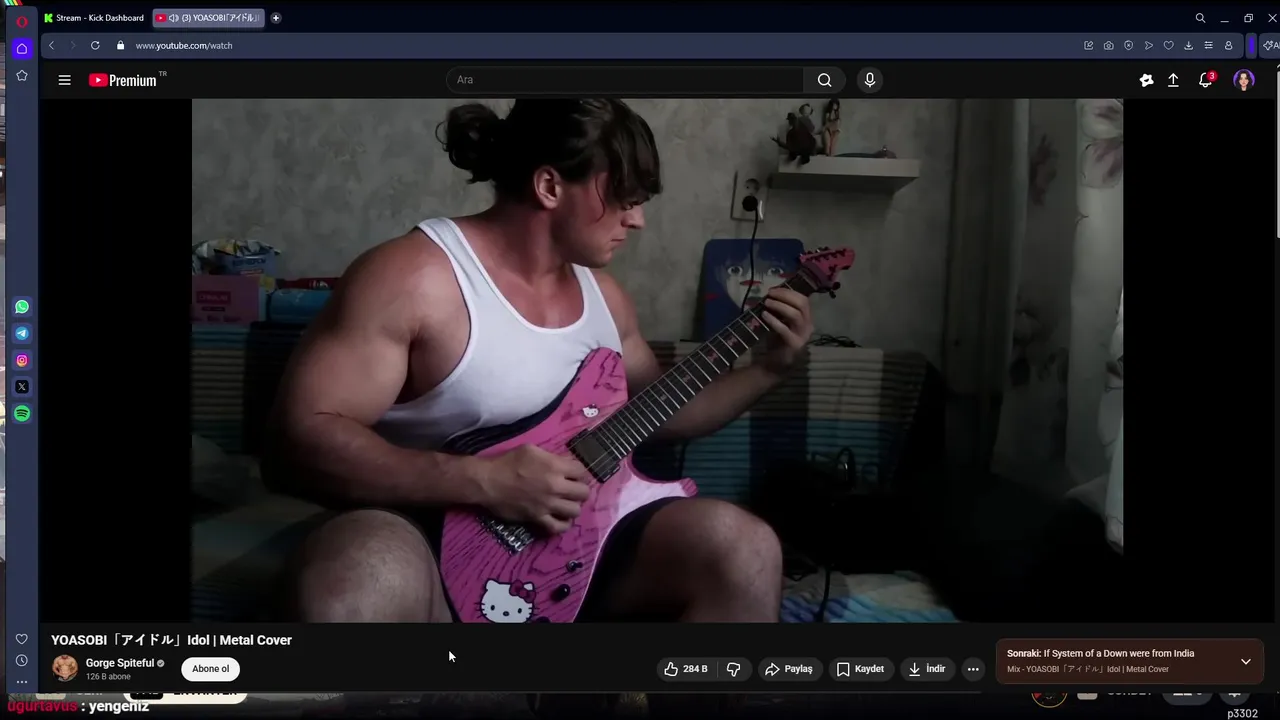Save video with Kaydet button
Screen dimensions: 1280x720
pyautogui.click(x=860, y=669)
